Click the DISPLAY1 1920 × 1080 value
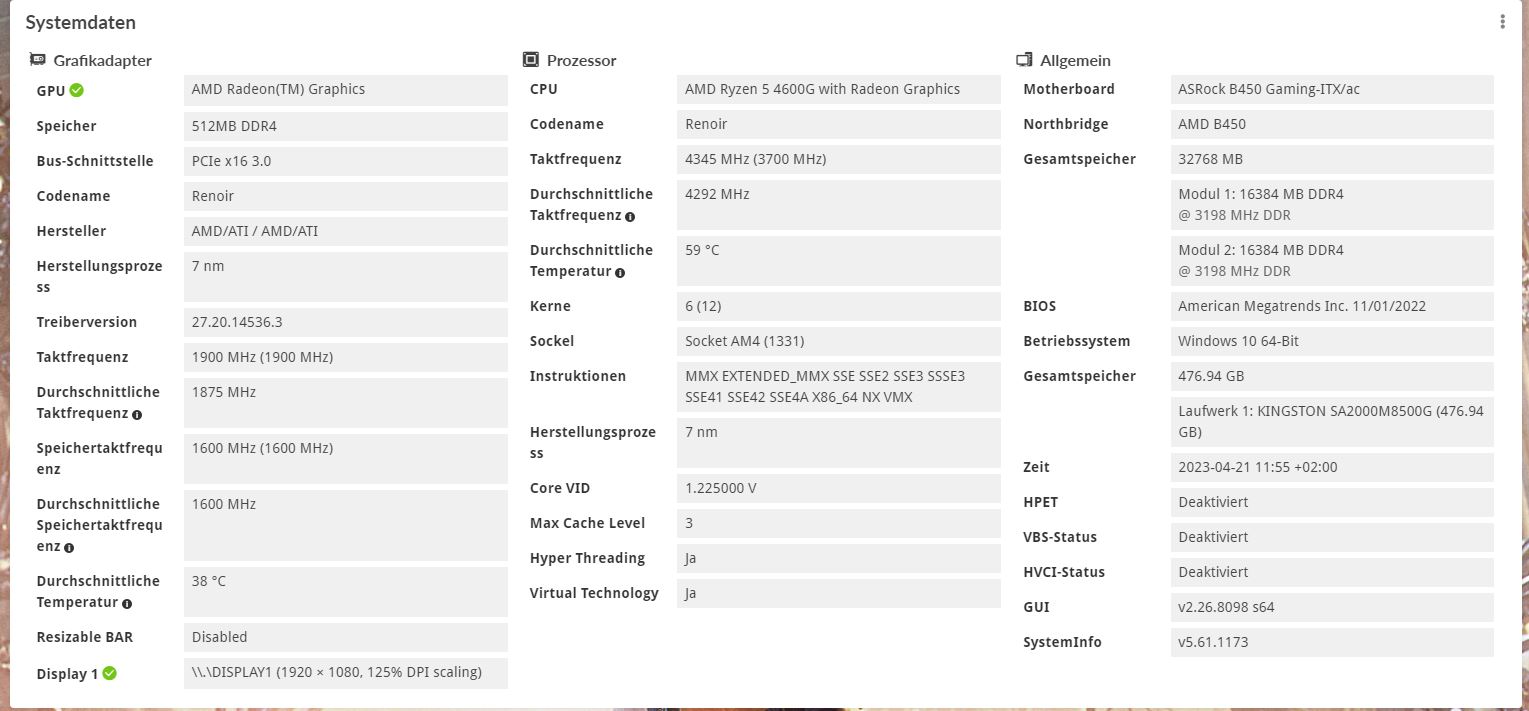 pos(346,673)
